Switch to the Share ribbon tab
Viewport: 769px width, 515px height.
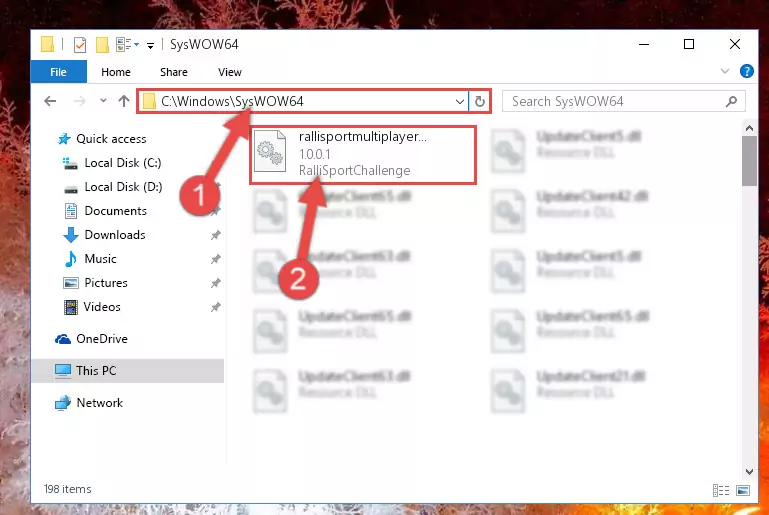point(174,72)
